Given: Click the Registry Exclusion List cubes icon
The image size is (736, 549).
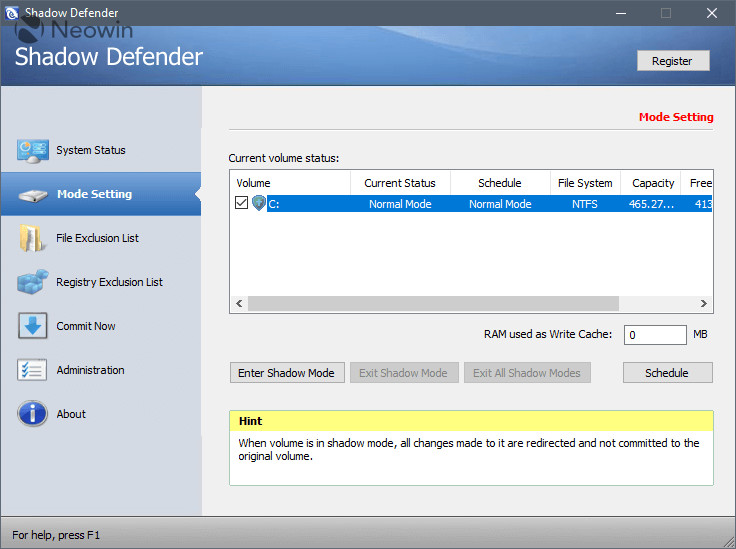Looking at the screenshot, I should pos(32,282).
